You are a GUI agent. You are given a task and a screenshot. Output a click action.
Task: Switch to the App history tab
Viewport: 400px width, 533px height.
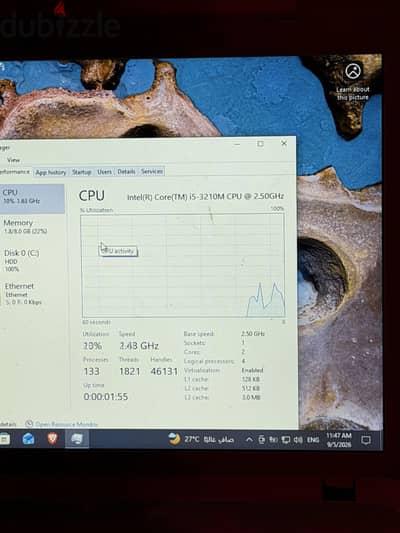[x=51, y=172]
